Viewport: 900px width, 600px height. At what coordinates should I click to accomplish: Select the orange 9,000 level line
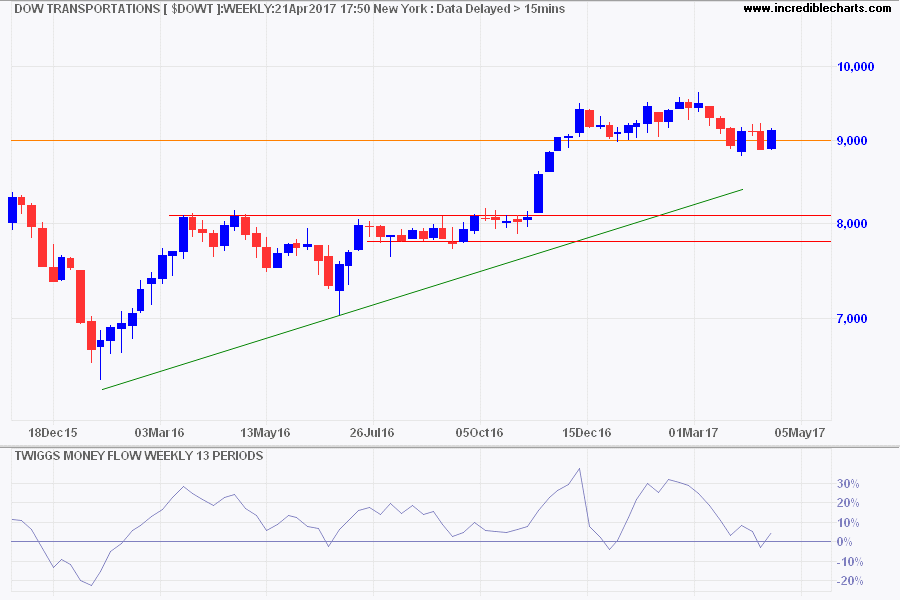click(x=421, y=140)
